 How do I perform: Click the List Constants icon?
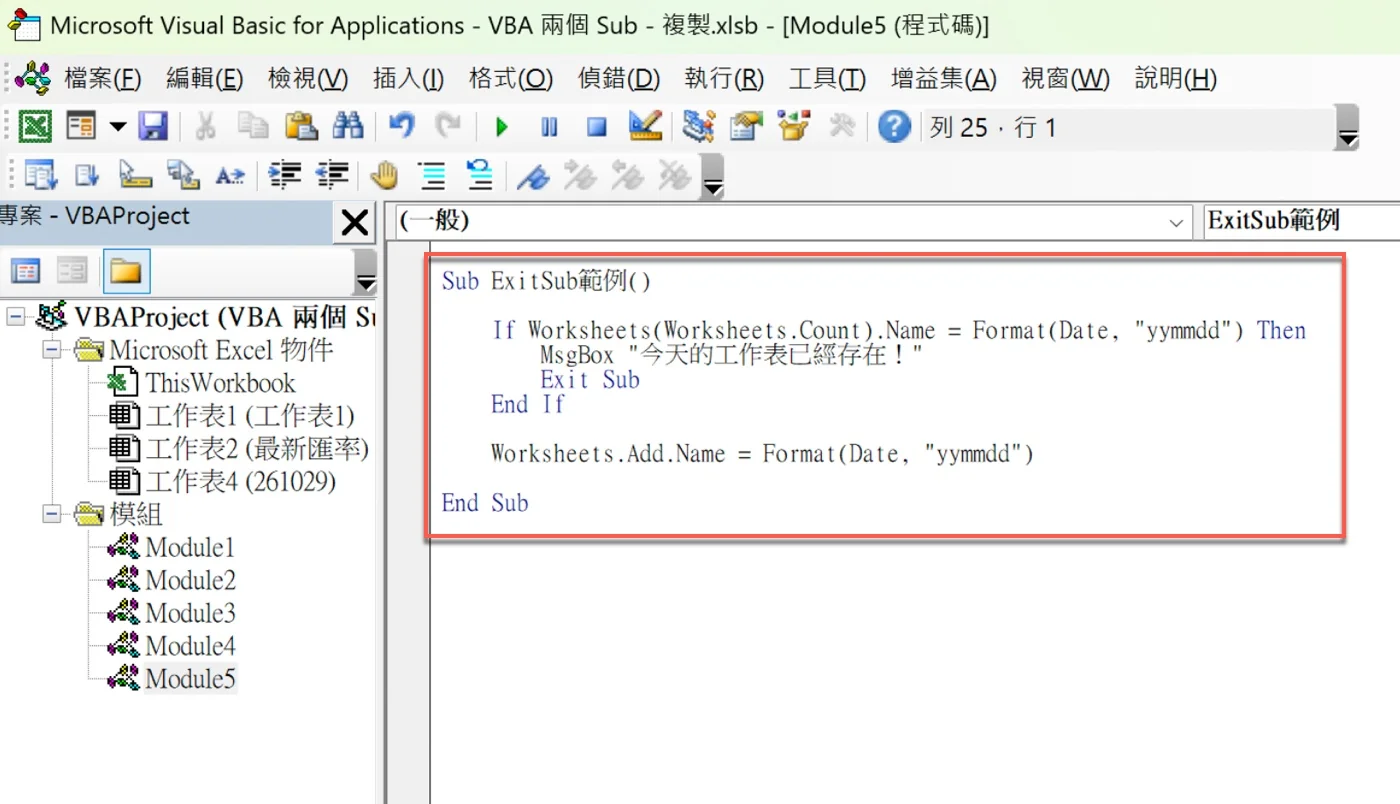[x=87, y=176]
